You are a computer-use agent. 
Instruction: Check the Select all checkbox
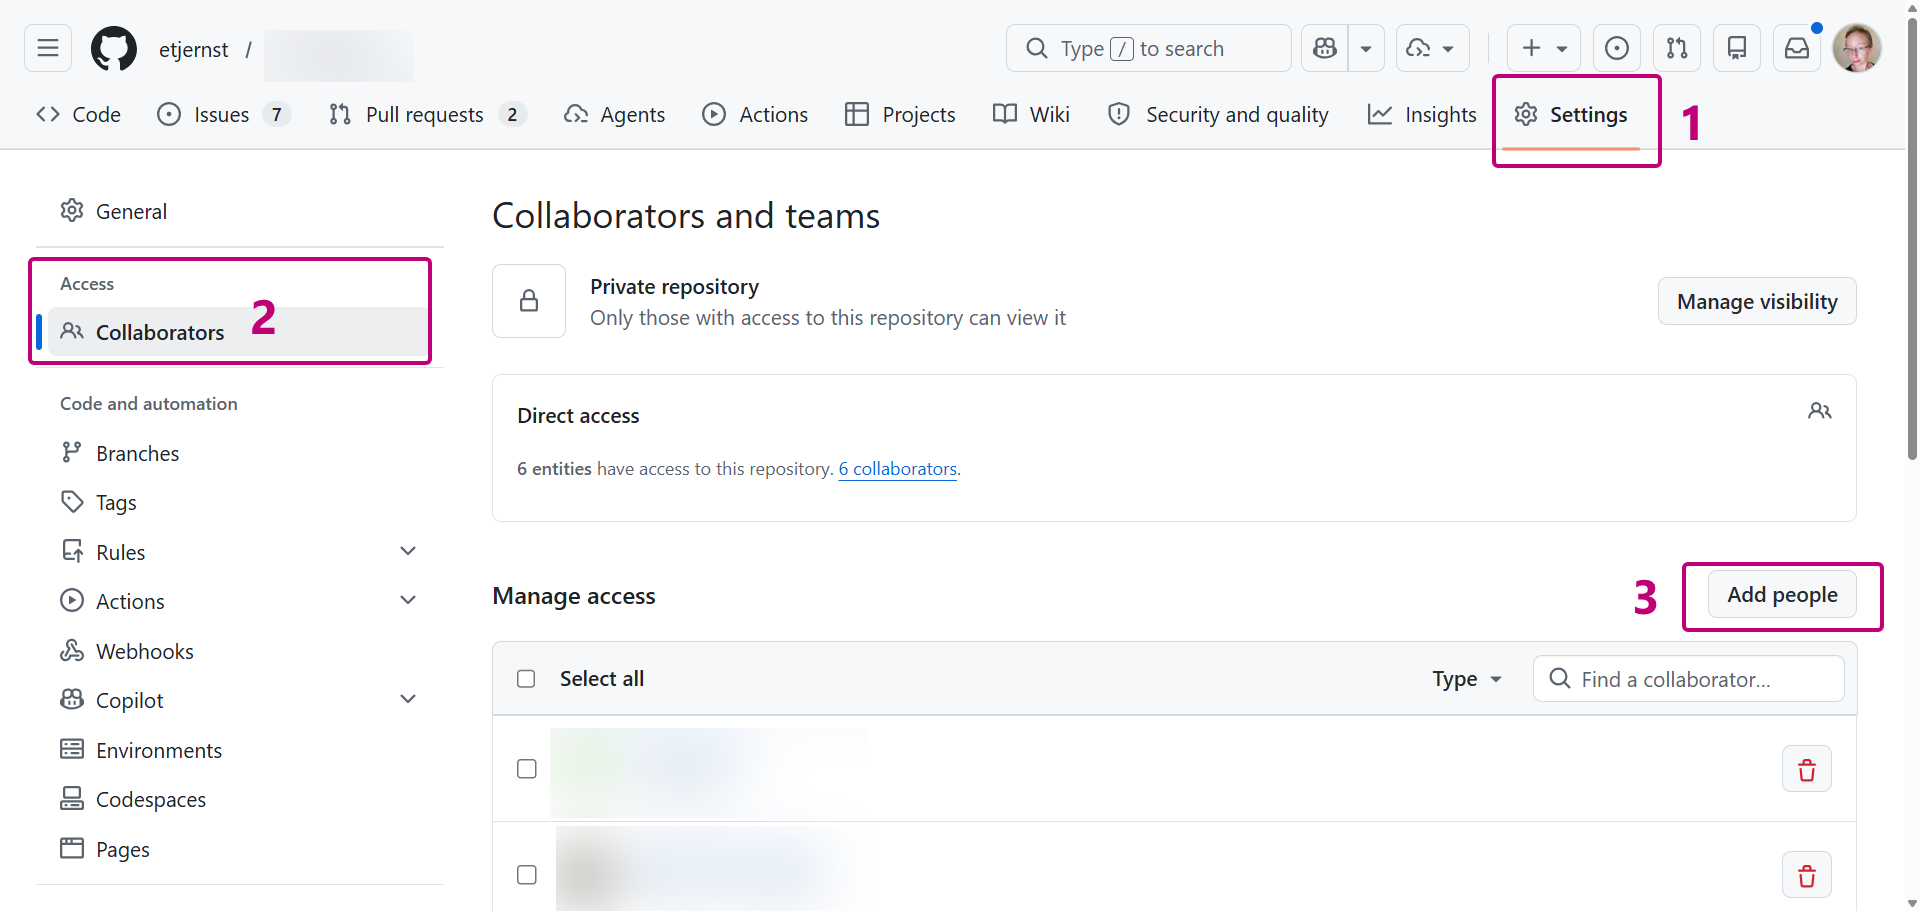click(526, 679)
